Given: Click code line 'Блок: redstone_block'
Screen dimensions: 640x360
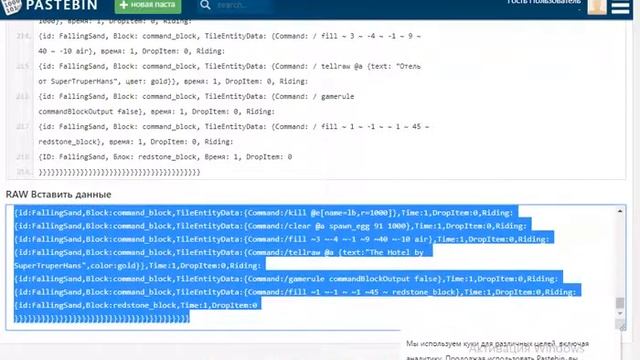Looking at the screenshot, I should 165,157.
